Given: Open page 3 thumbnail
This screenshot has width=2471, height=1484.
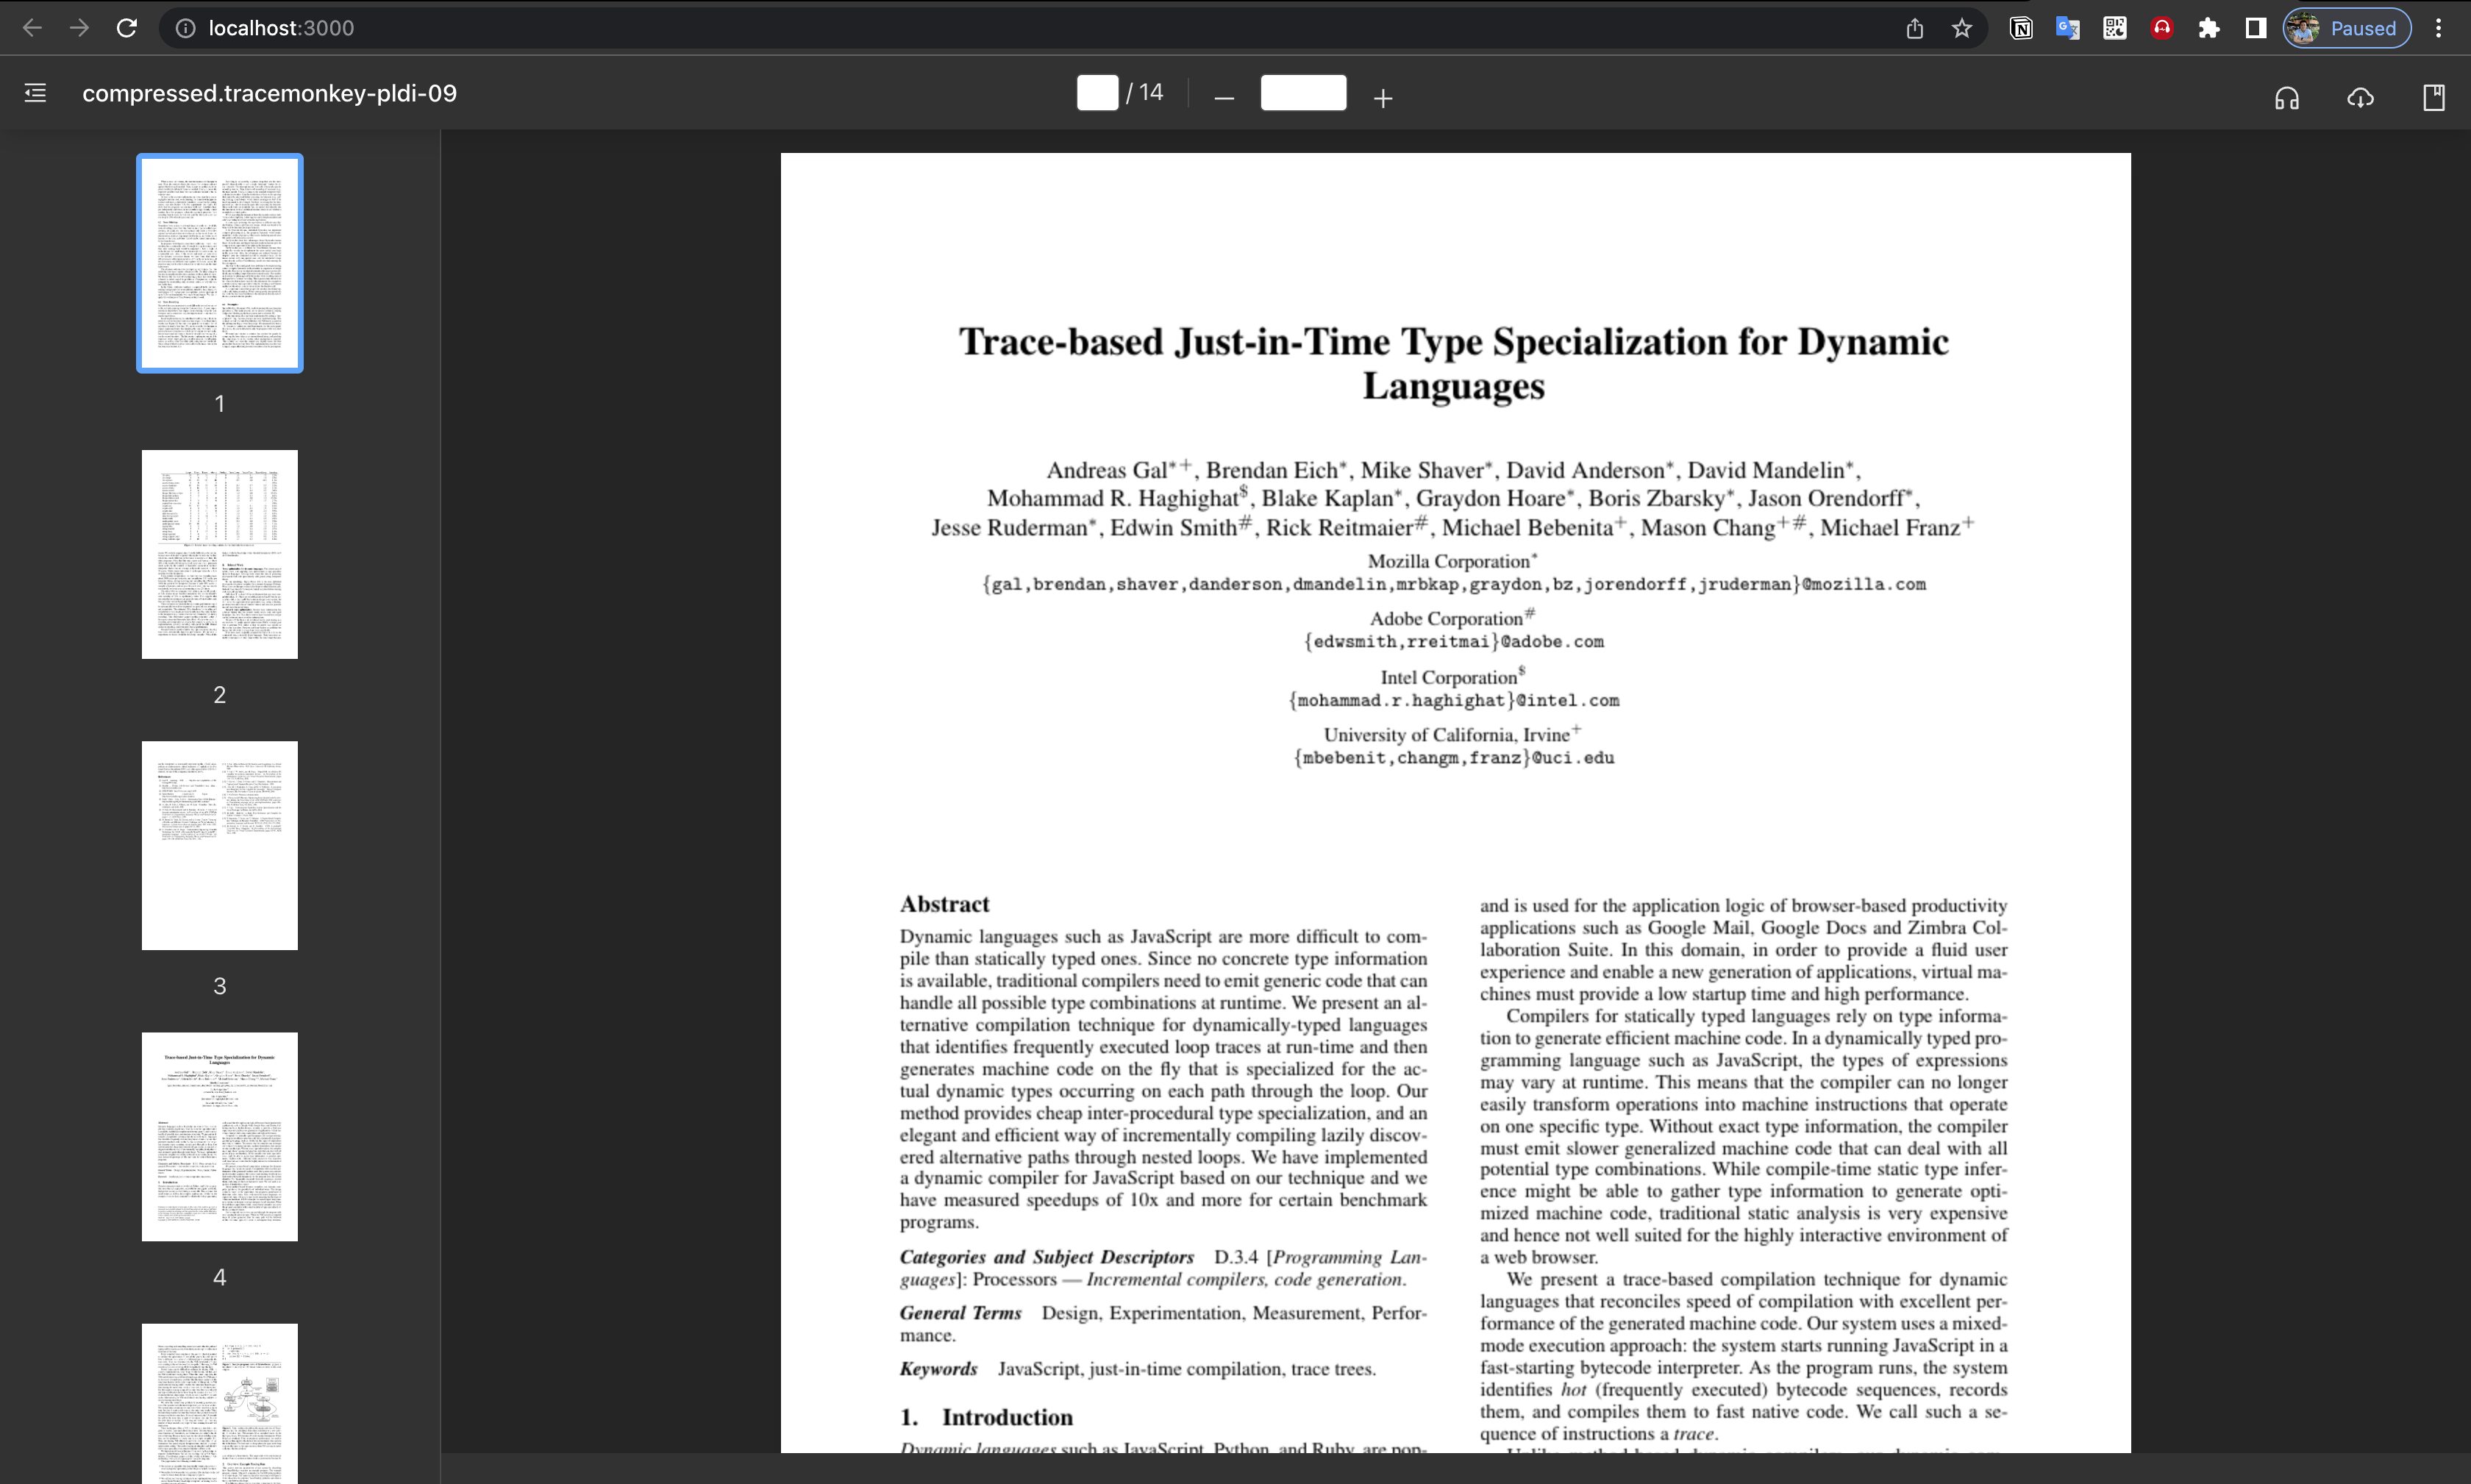Looking at the screenshot, I should click(x=220, y=845).
